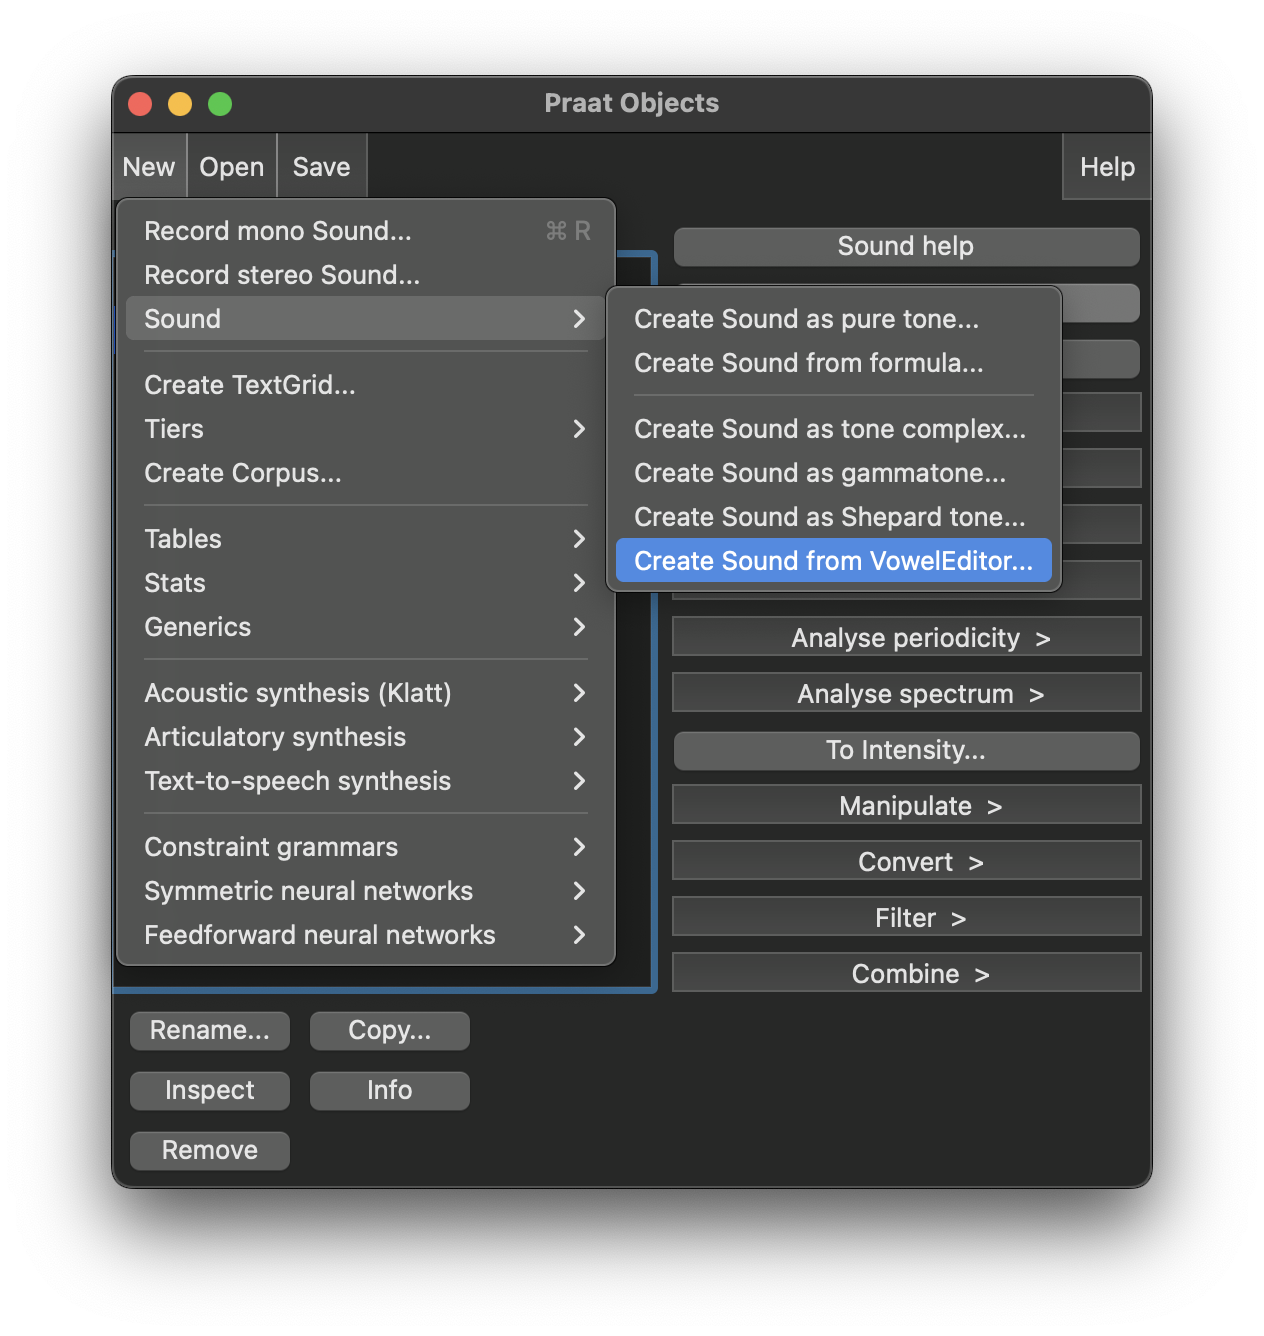Open the Combine dropdown
1264x1336 pixels.
point(906,973)
